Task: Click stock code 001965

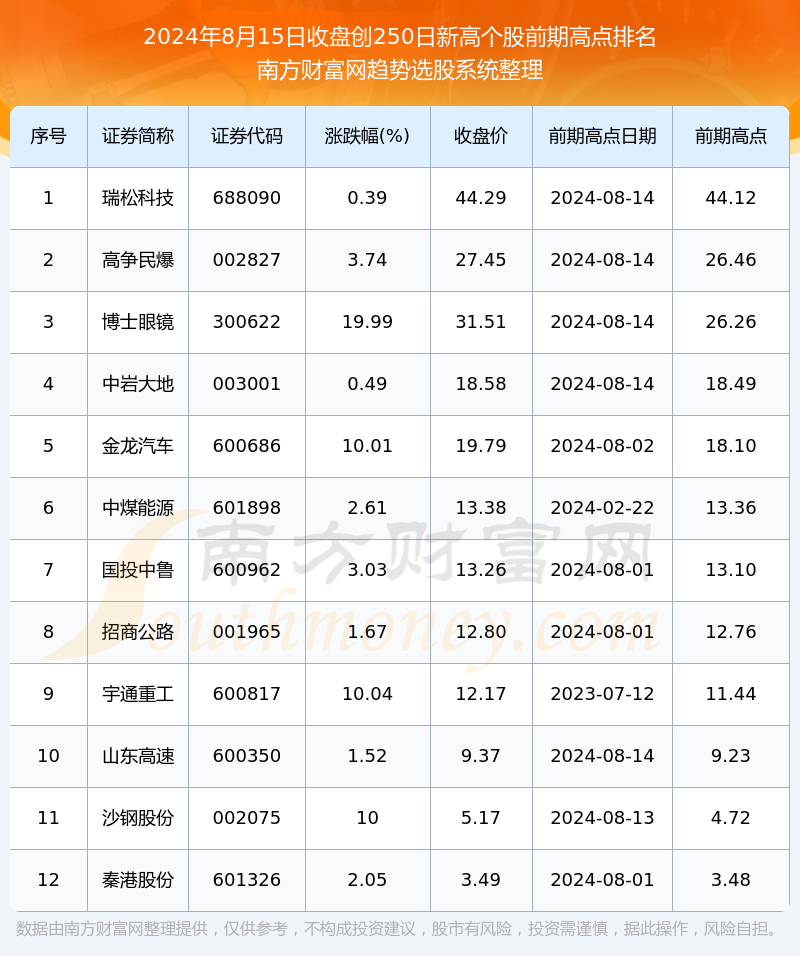Action: click(x=247, y=632)
